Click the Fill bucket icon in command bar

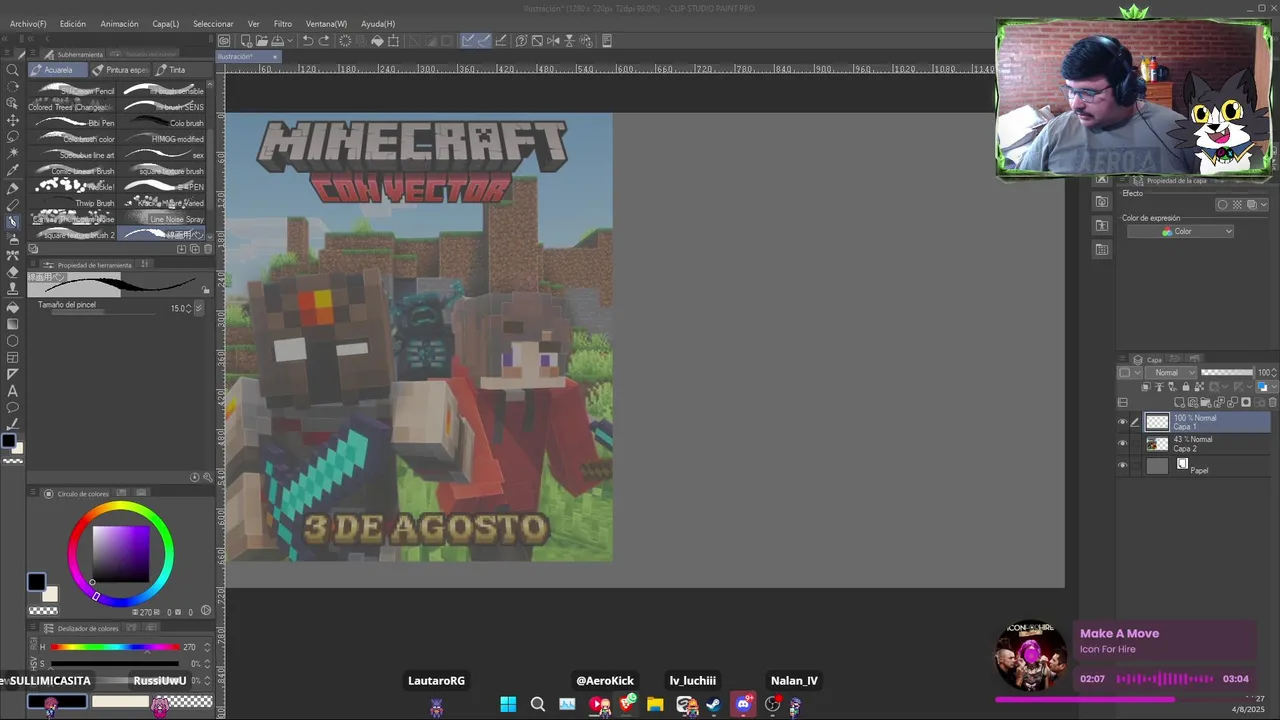point(377,41)
